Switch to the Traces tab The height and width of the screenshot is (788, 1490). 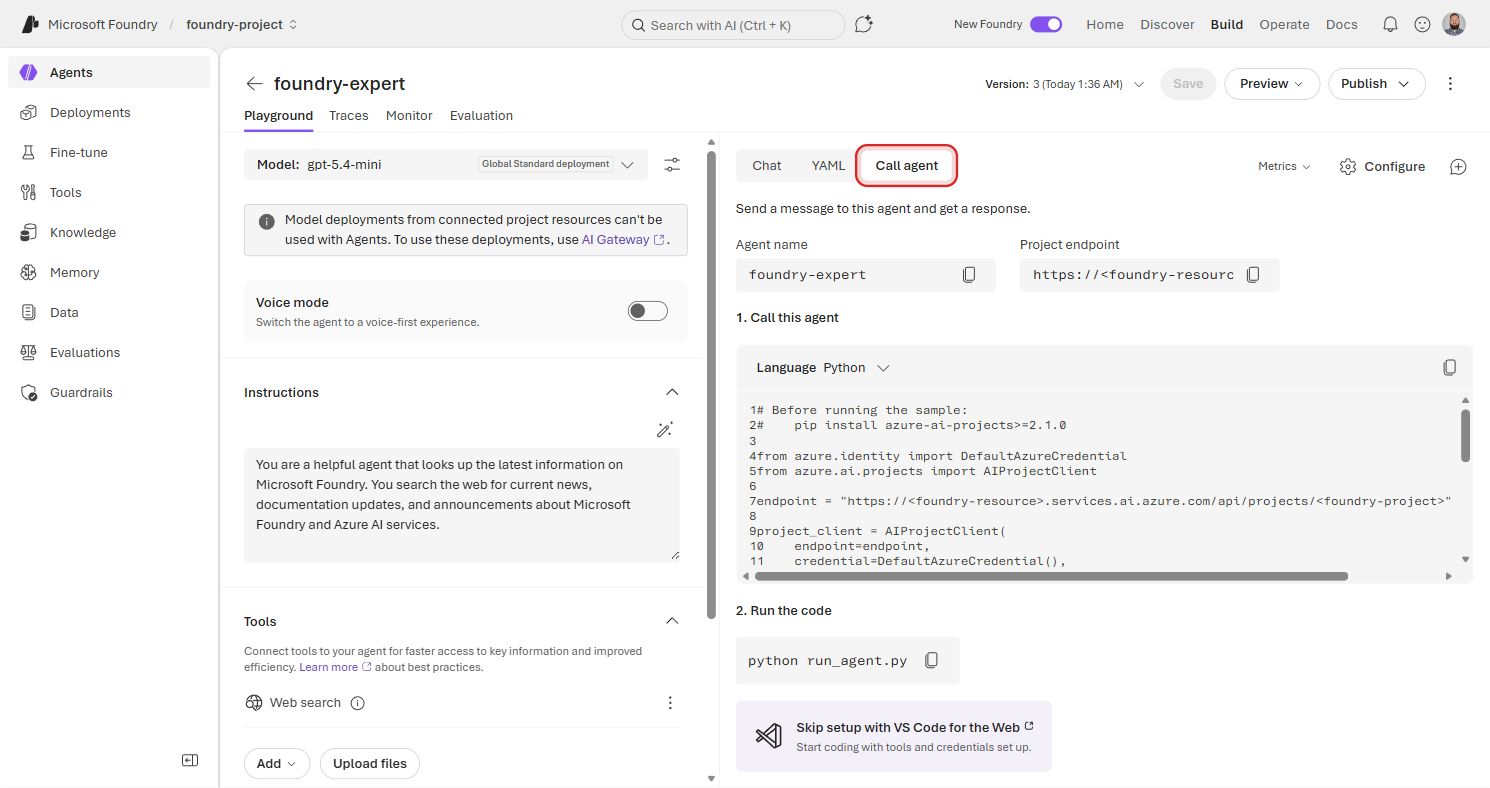349,115
